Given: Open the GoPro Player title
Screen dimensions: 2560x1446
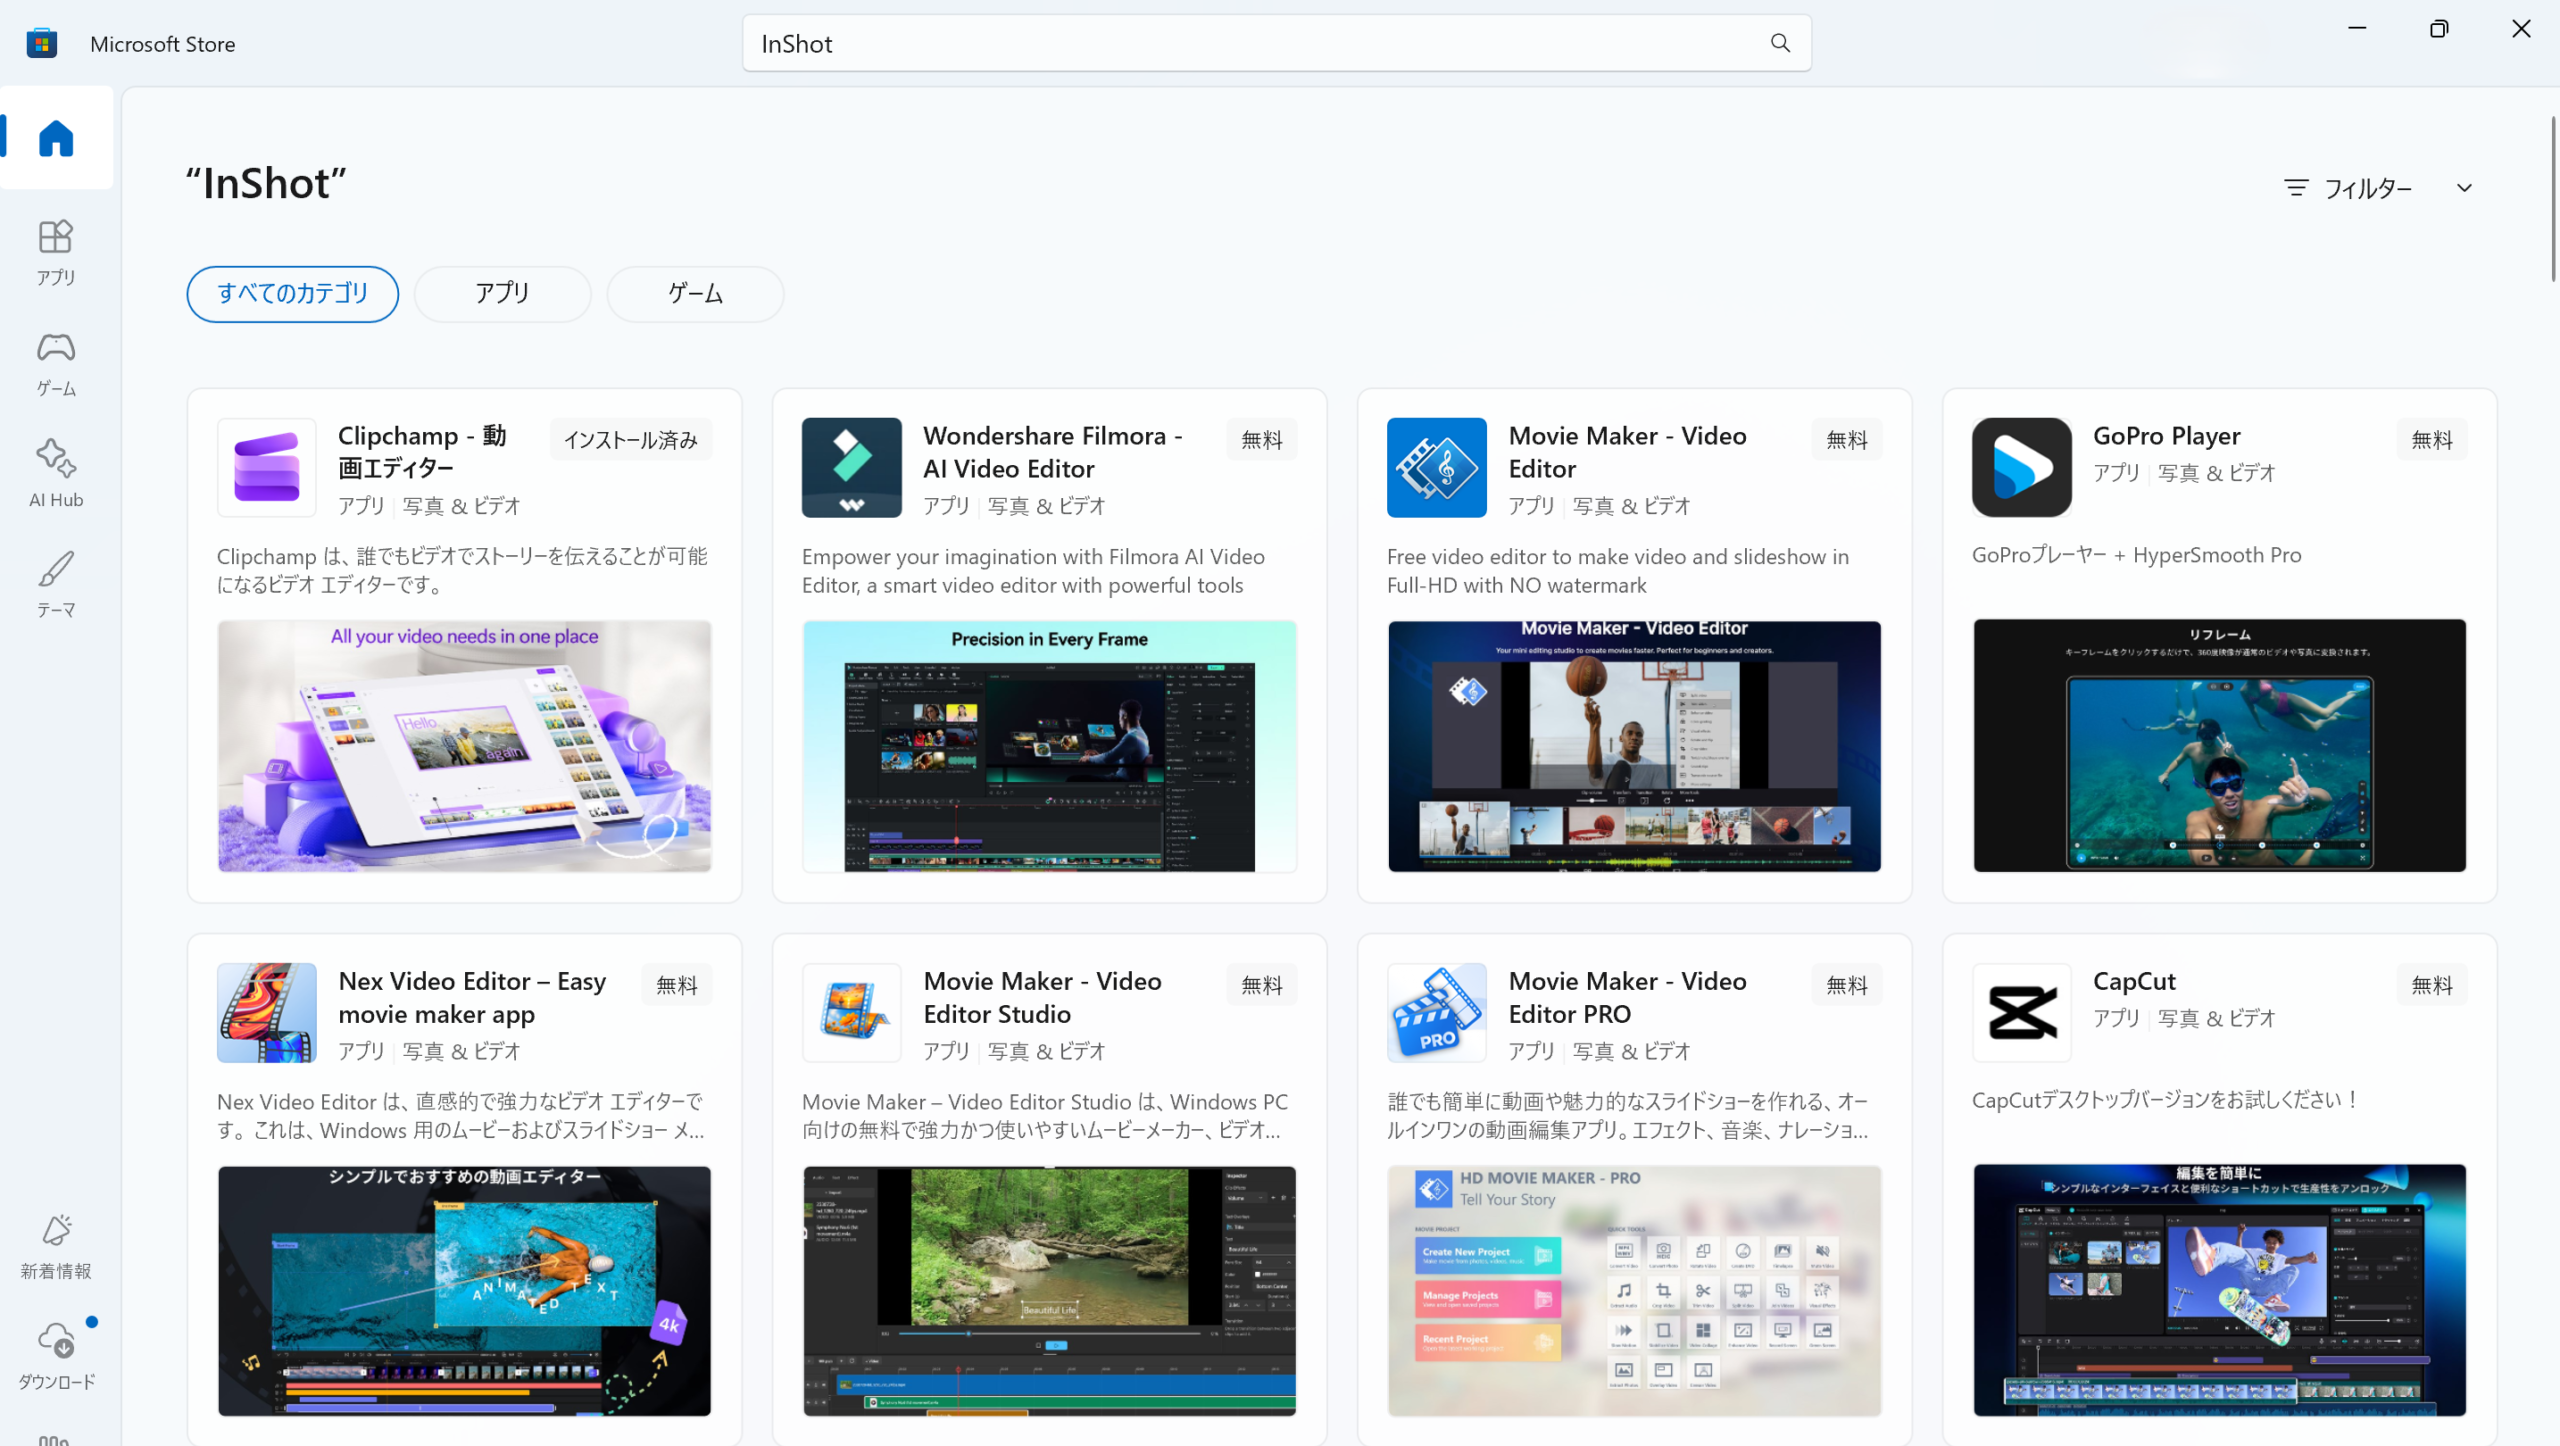Looking at the screenshot, I should pyautogui.click(x=2166, y=436).
